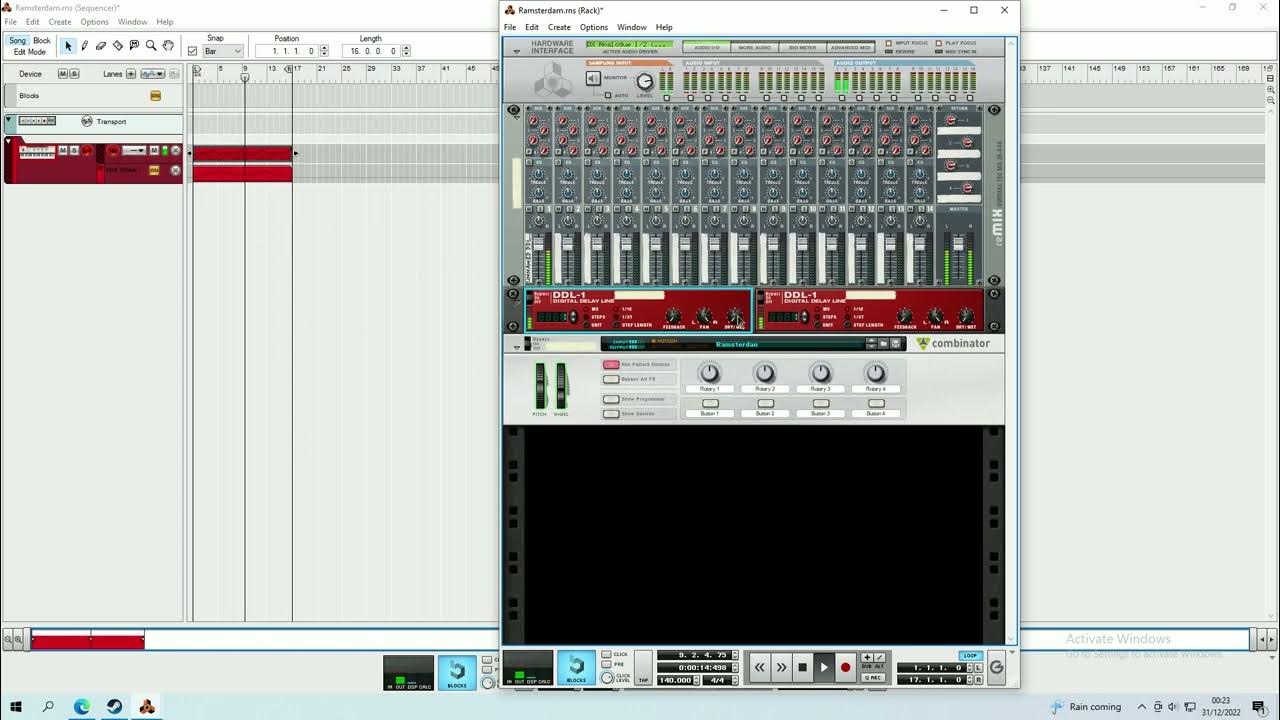Select the Hand scroll tool
This screenshot has width=1280, height=720.
168,46
